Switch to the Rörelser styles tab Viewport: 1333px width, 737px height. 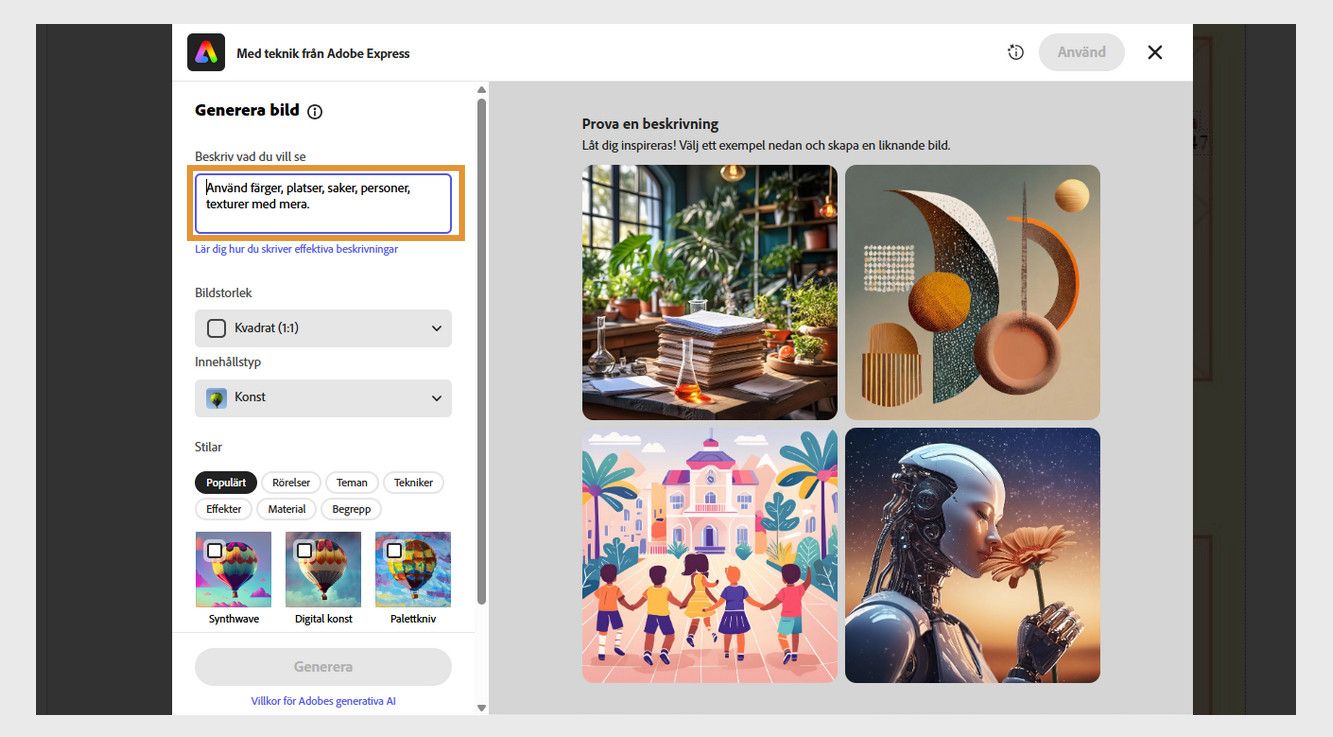(291, 482)
